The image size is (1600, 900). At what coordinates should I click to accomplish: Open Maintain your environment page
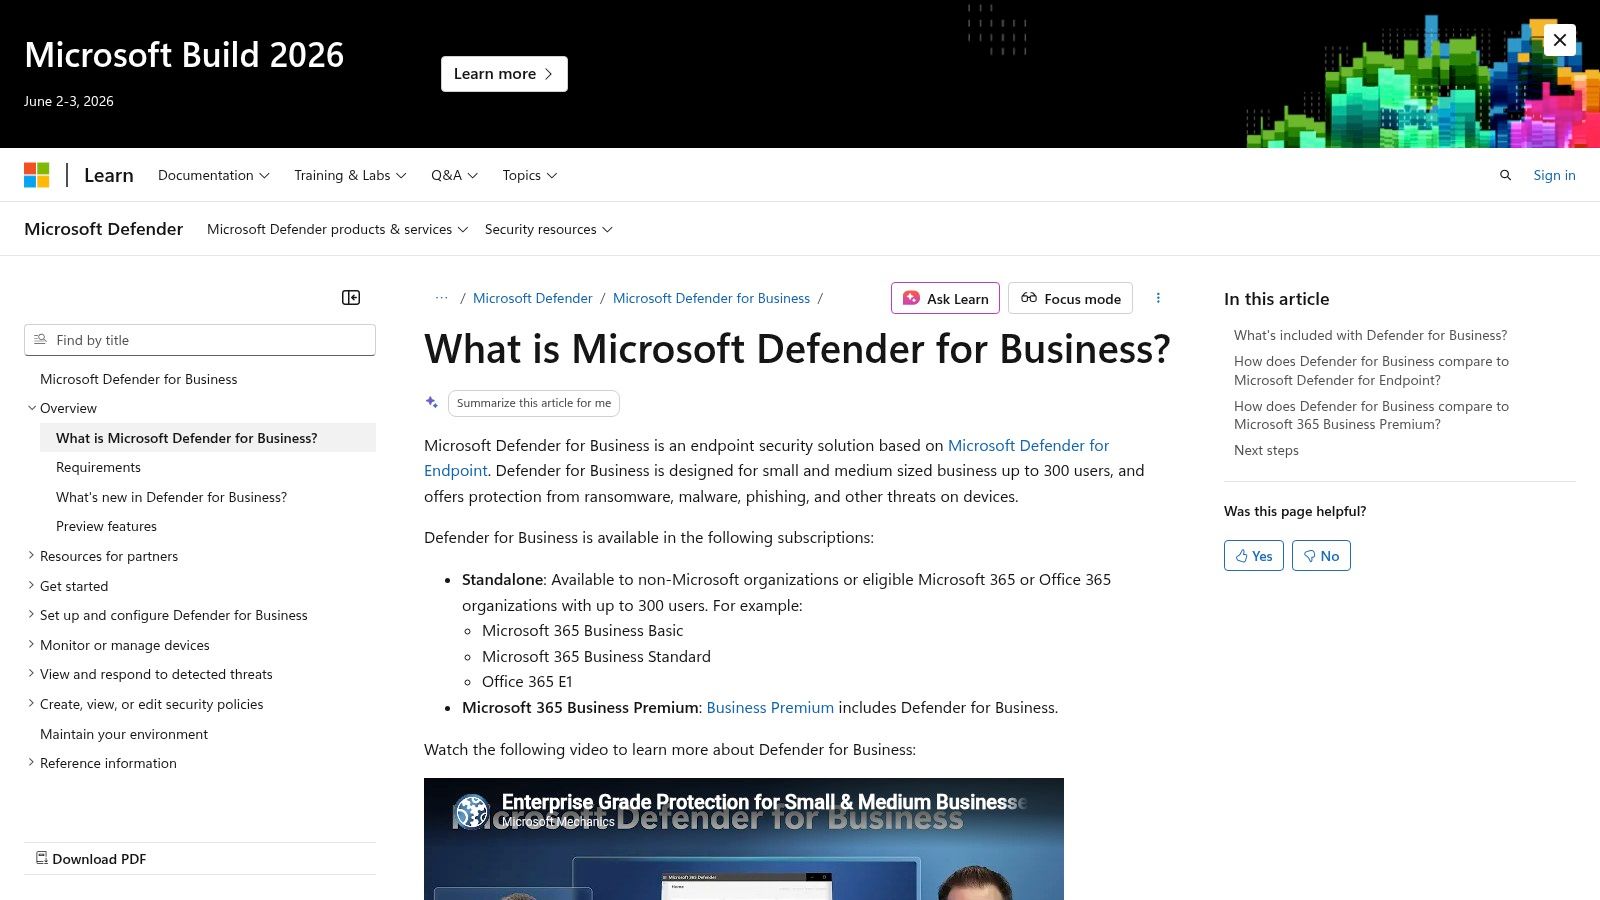(124, 734)
